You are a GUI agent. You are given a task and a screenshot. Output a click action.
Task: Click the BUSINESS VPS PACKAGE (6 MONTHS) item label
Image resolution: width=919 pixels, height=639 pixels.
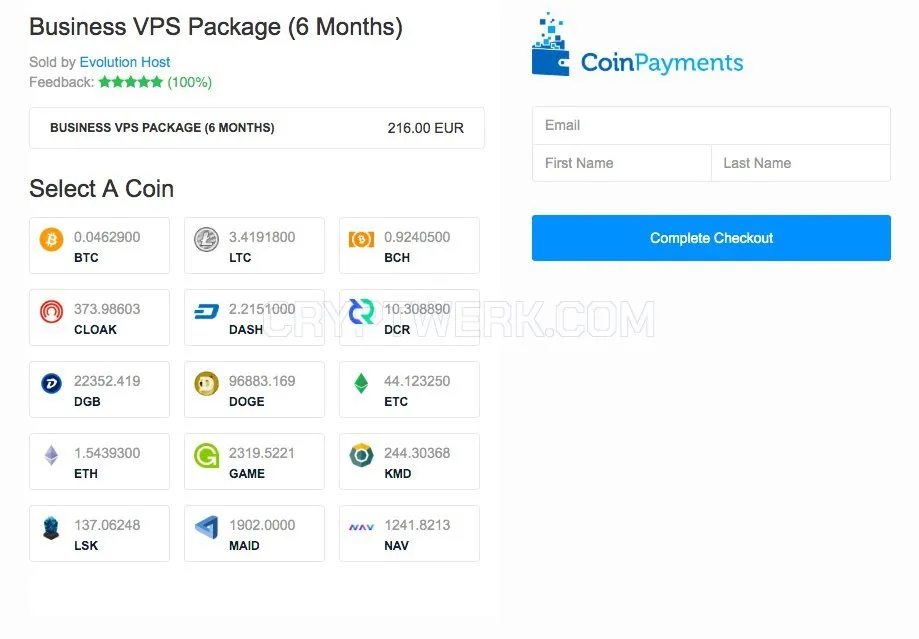[x=162, y=128]
